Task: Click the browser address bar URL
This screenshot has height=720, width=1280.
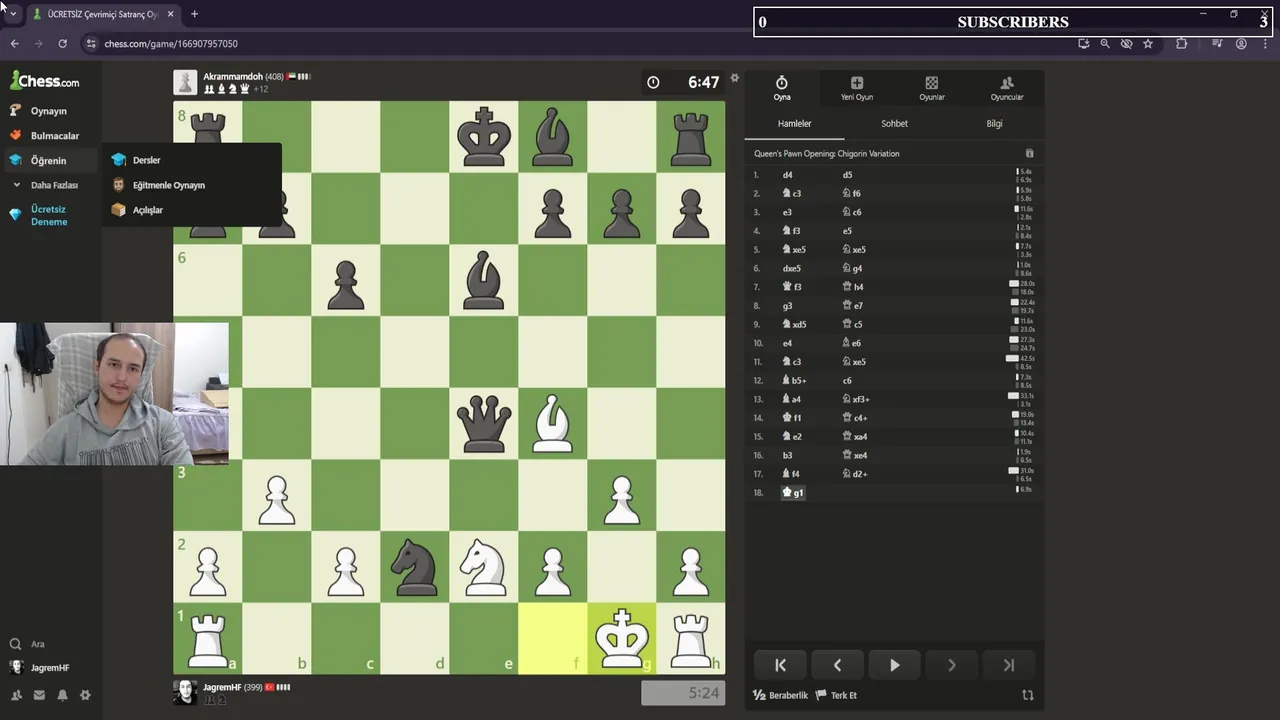Action: point(171,44)
